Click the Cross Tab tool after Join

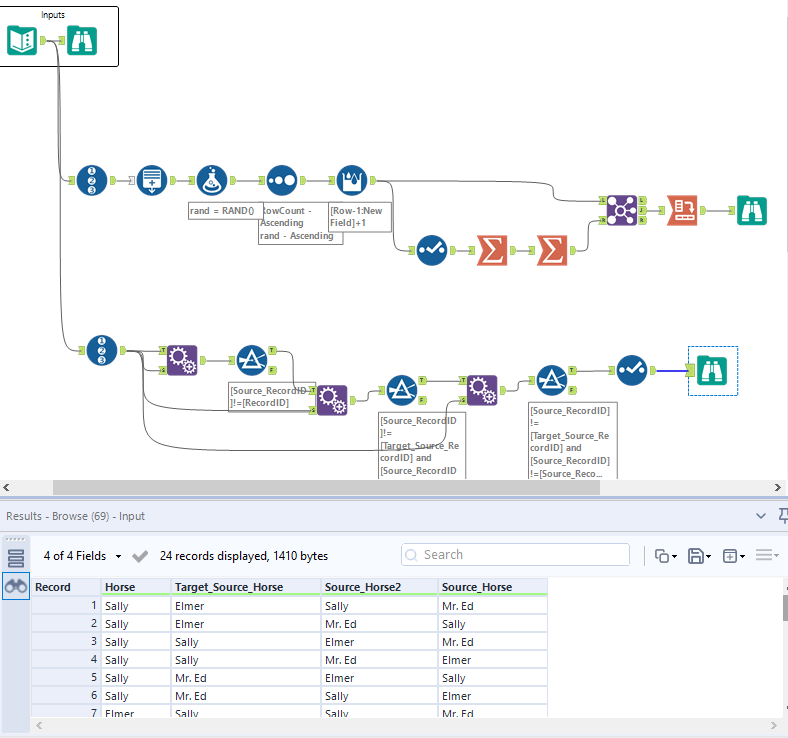pyautogui.click(x=682, y=210)
